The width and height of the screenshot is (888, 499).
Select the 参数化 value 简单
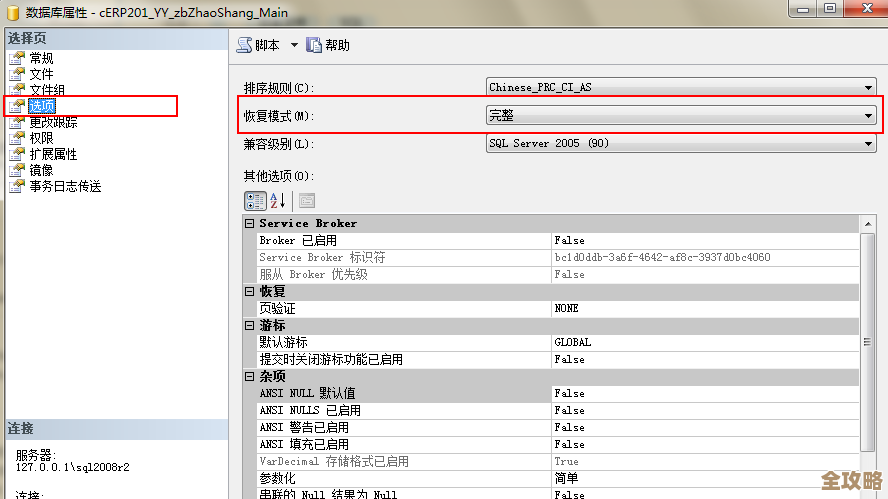pos(566,478)
